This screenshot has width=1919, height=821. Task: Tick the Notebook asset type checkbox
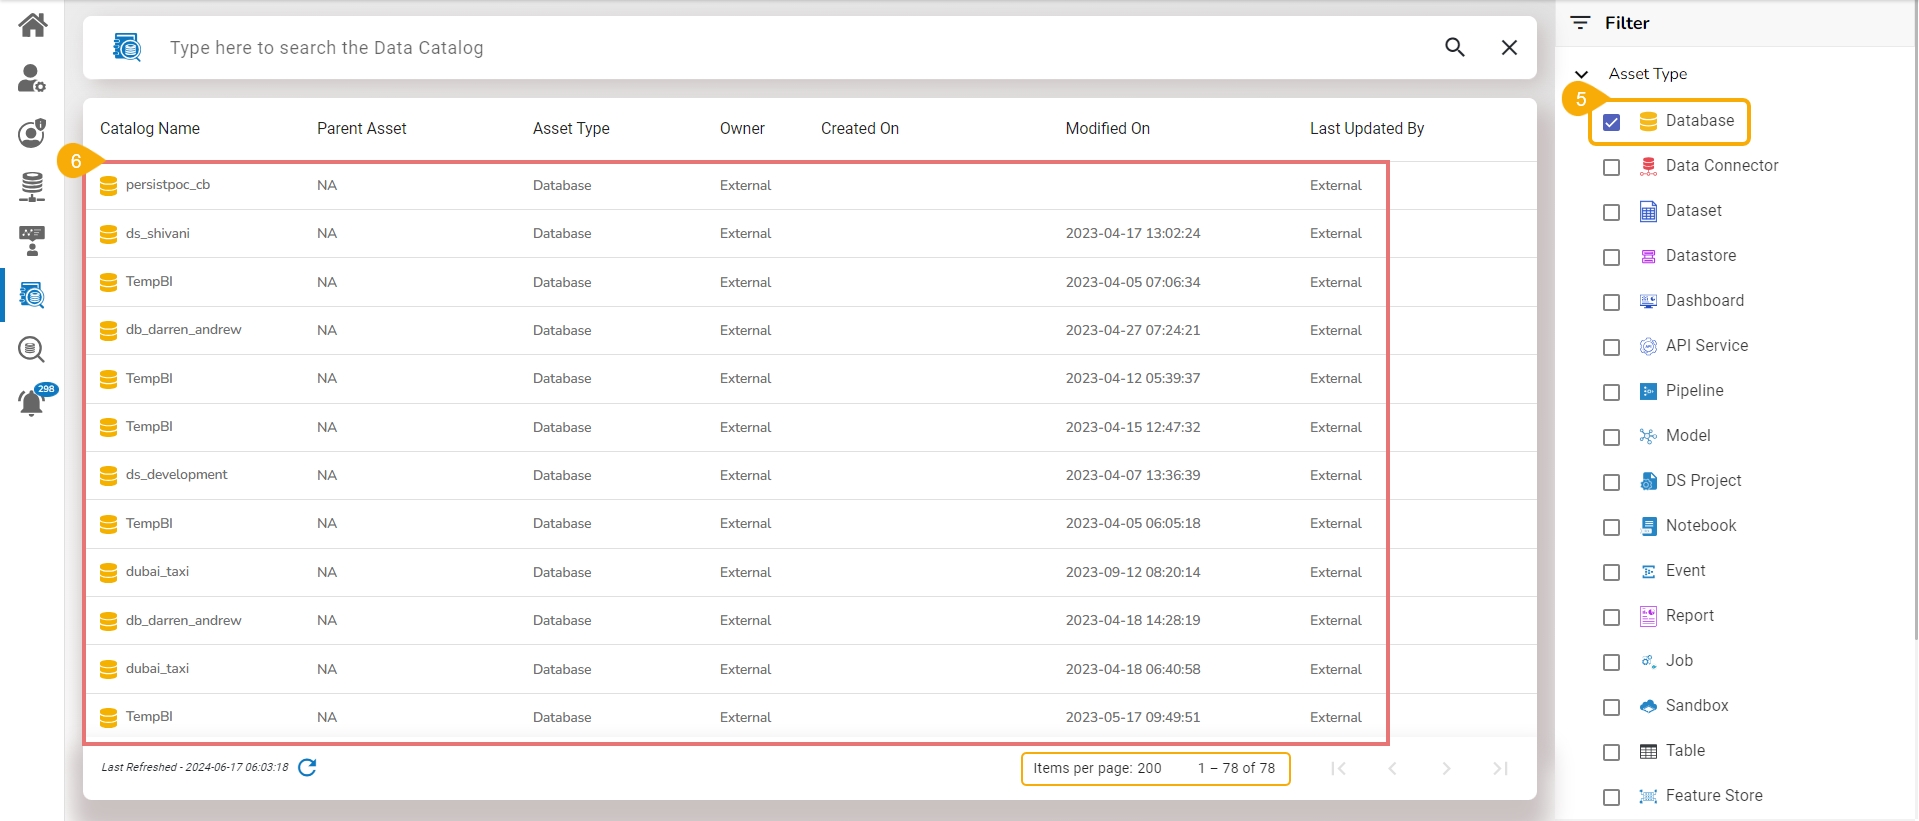(1611, 527)
